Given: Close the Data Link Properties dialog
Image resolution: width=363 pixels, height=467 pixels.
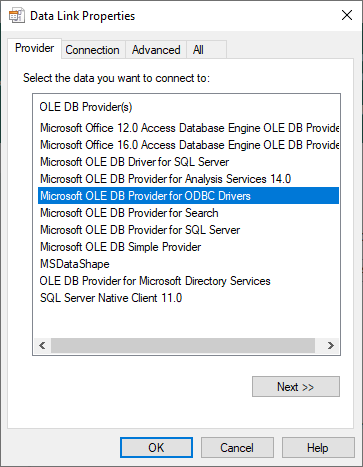Looking at the screenshot, I should (x=347, y=15).
